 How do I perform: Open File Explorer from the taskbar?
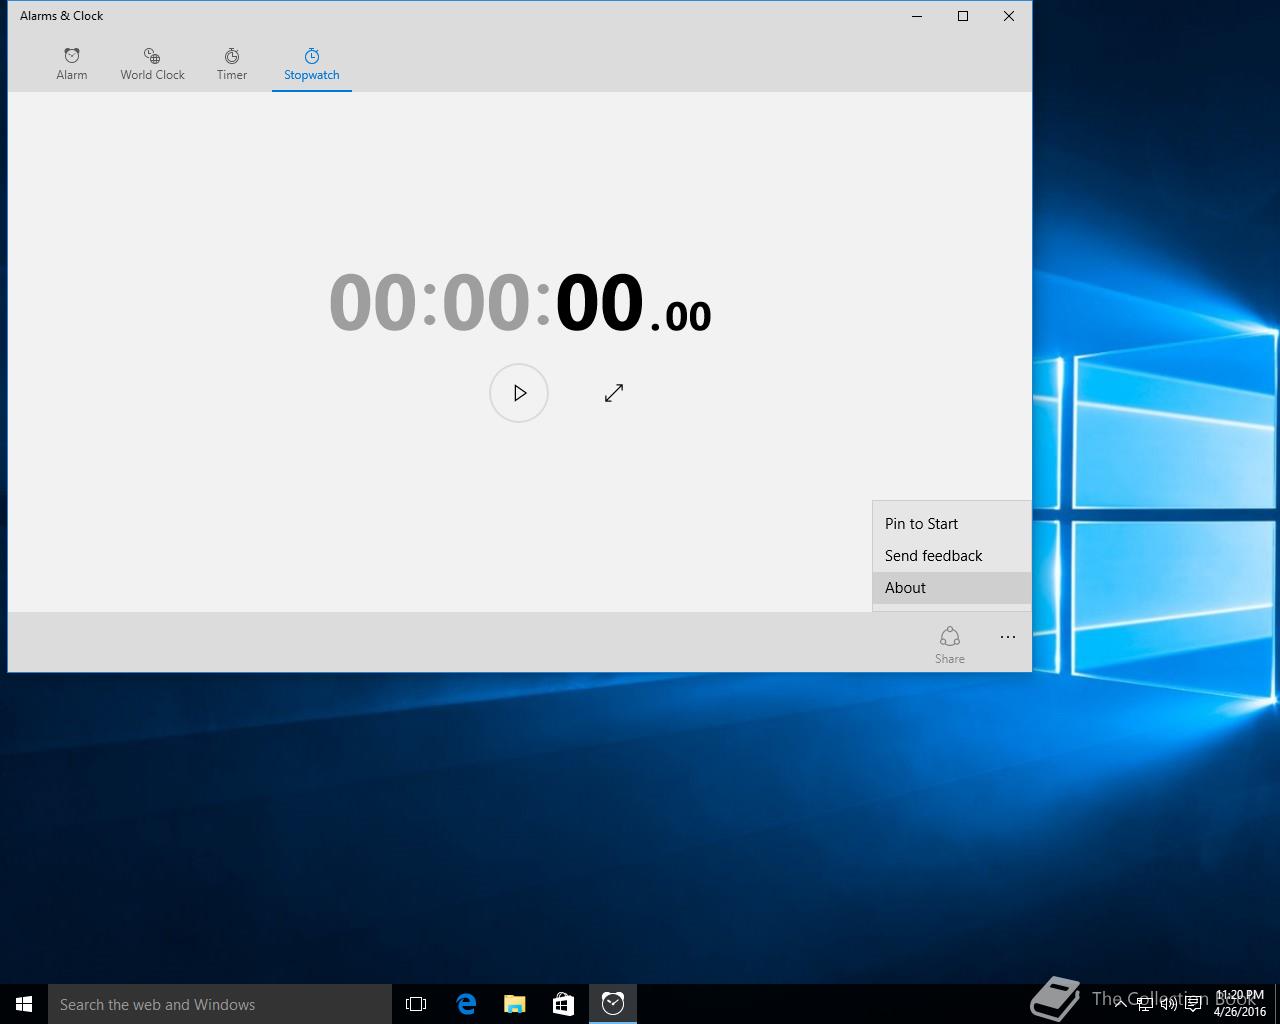(x=515, y=1004)
